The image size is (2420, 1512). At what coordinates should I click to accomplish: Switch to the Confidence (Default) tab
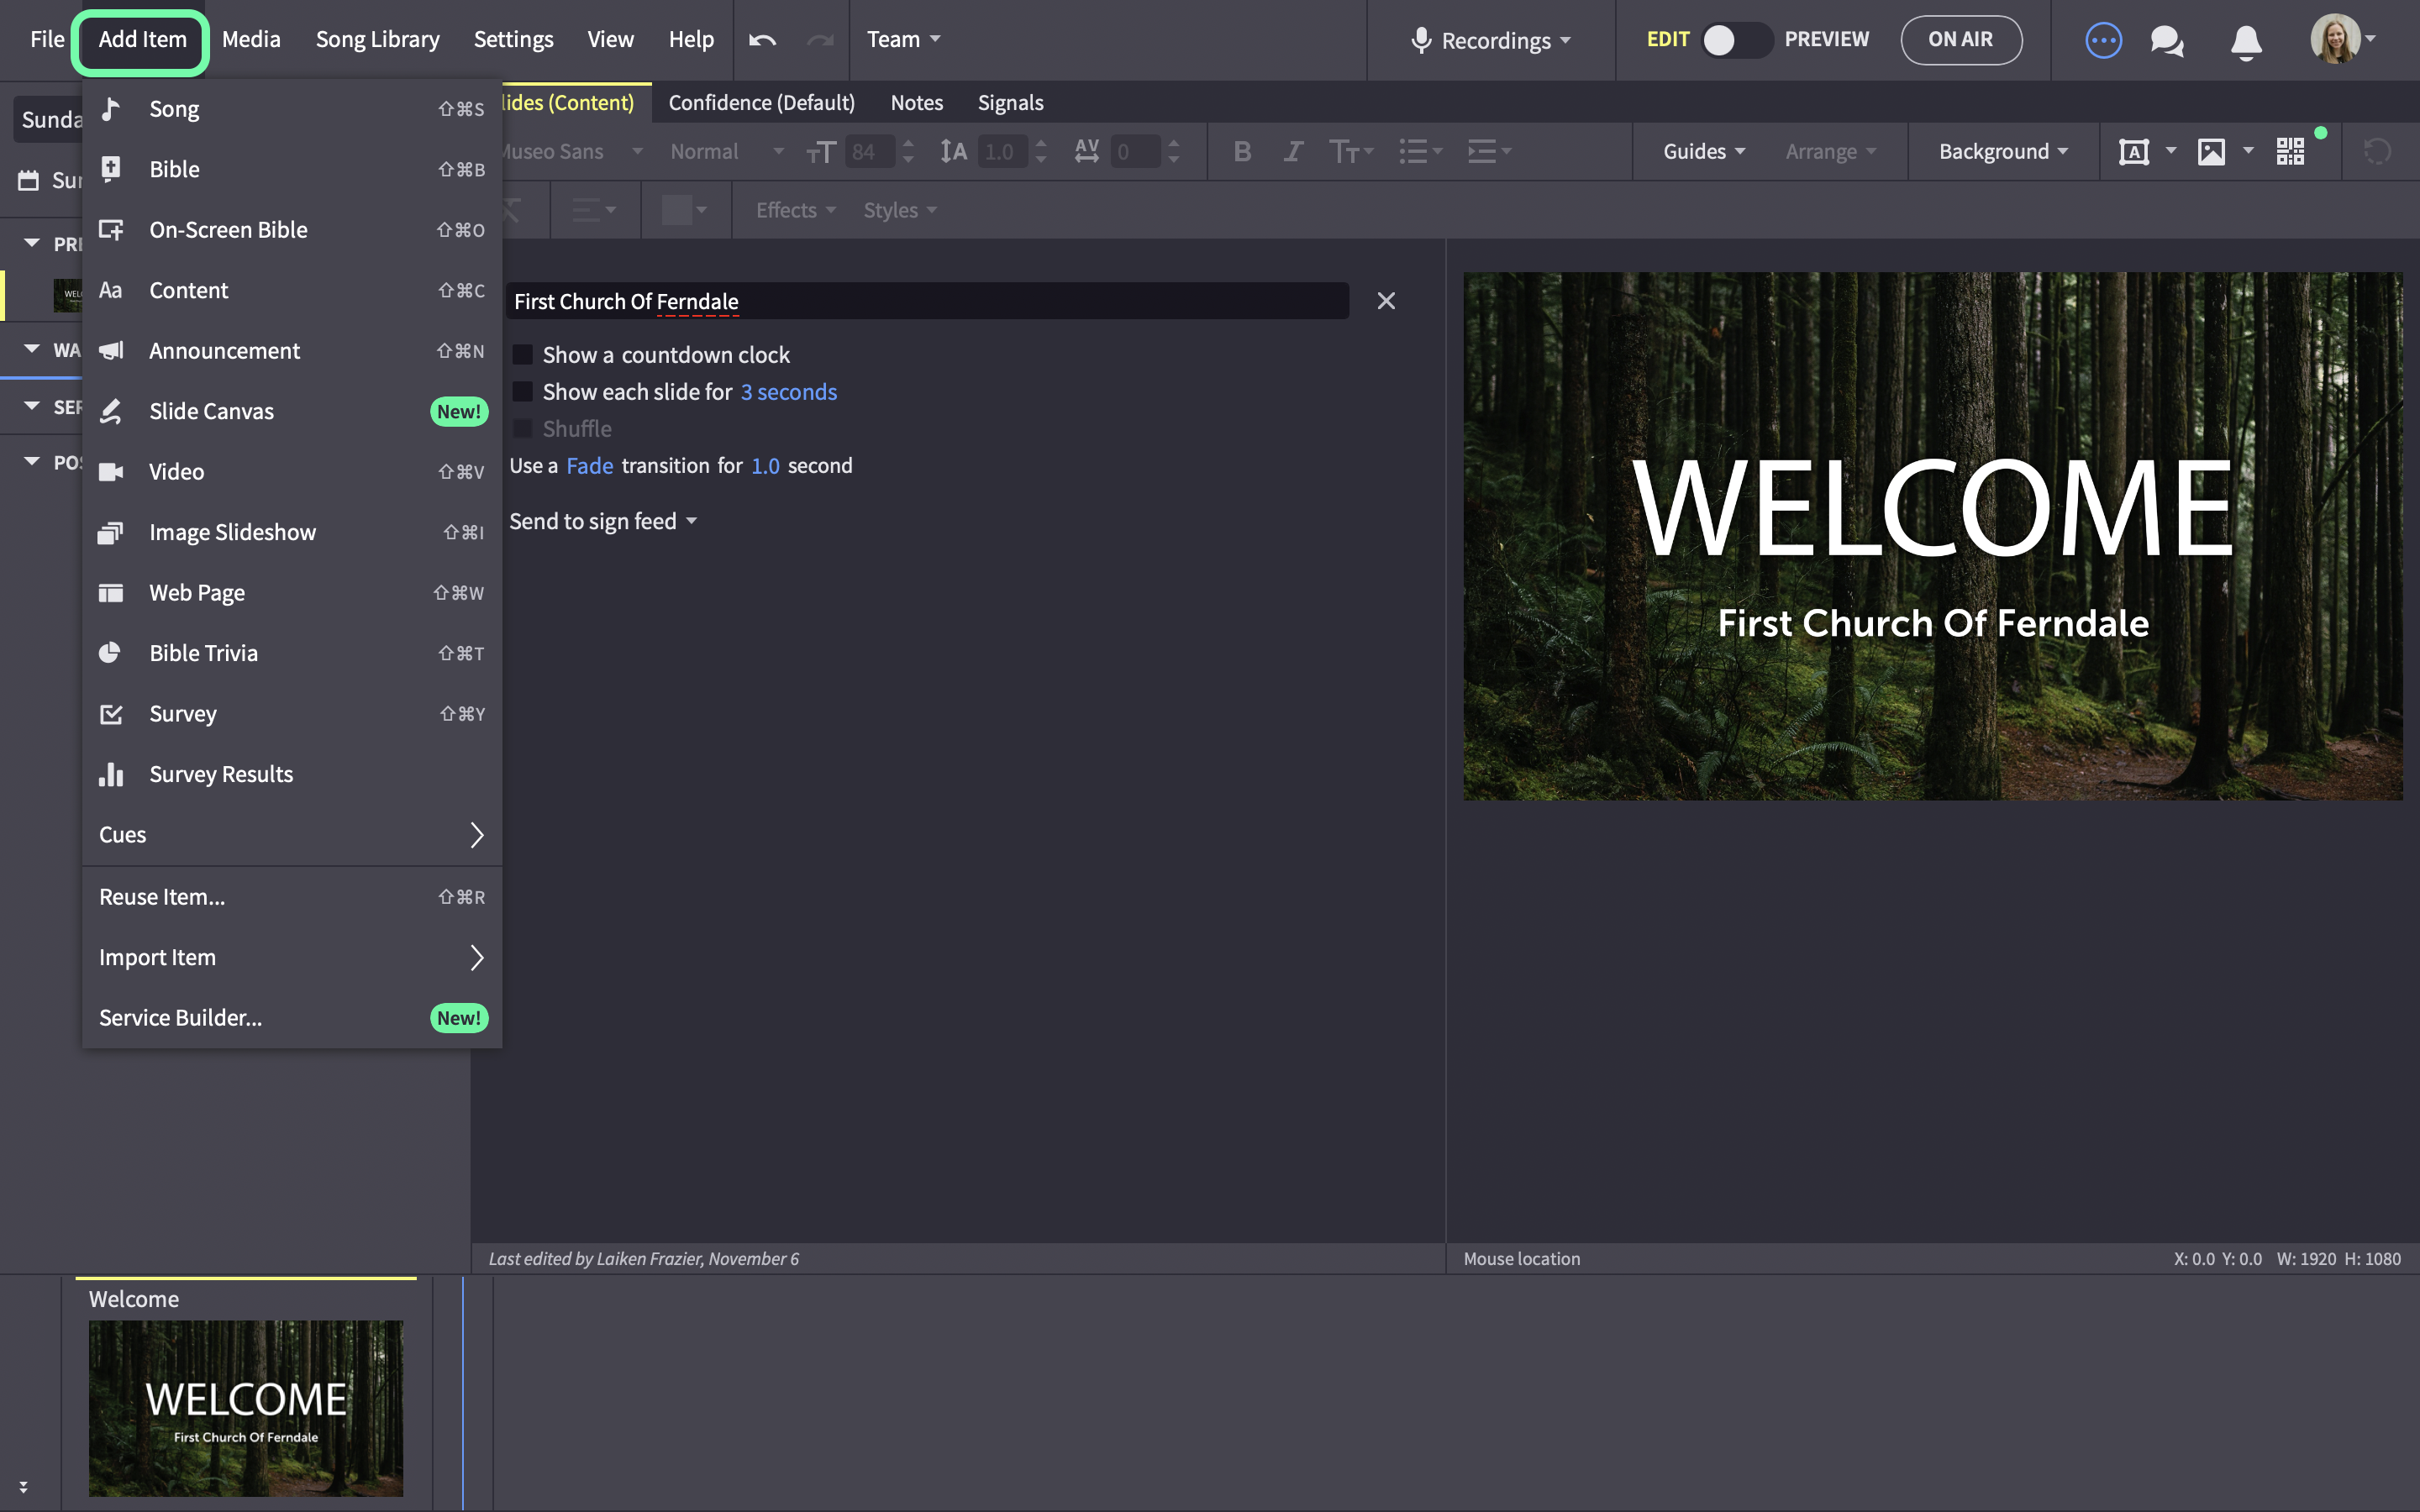[x=761, y=103]
